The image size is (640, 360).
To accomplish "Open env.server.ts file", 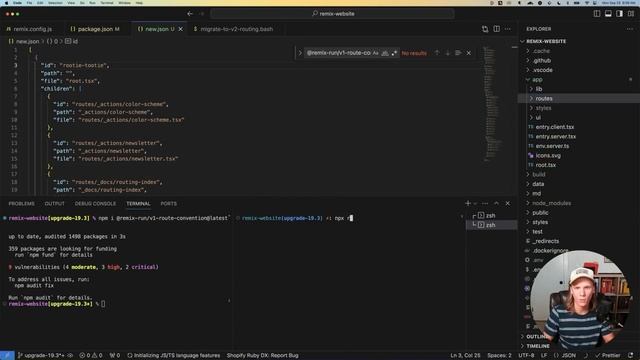I will 552,146.
